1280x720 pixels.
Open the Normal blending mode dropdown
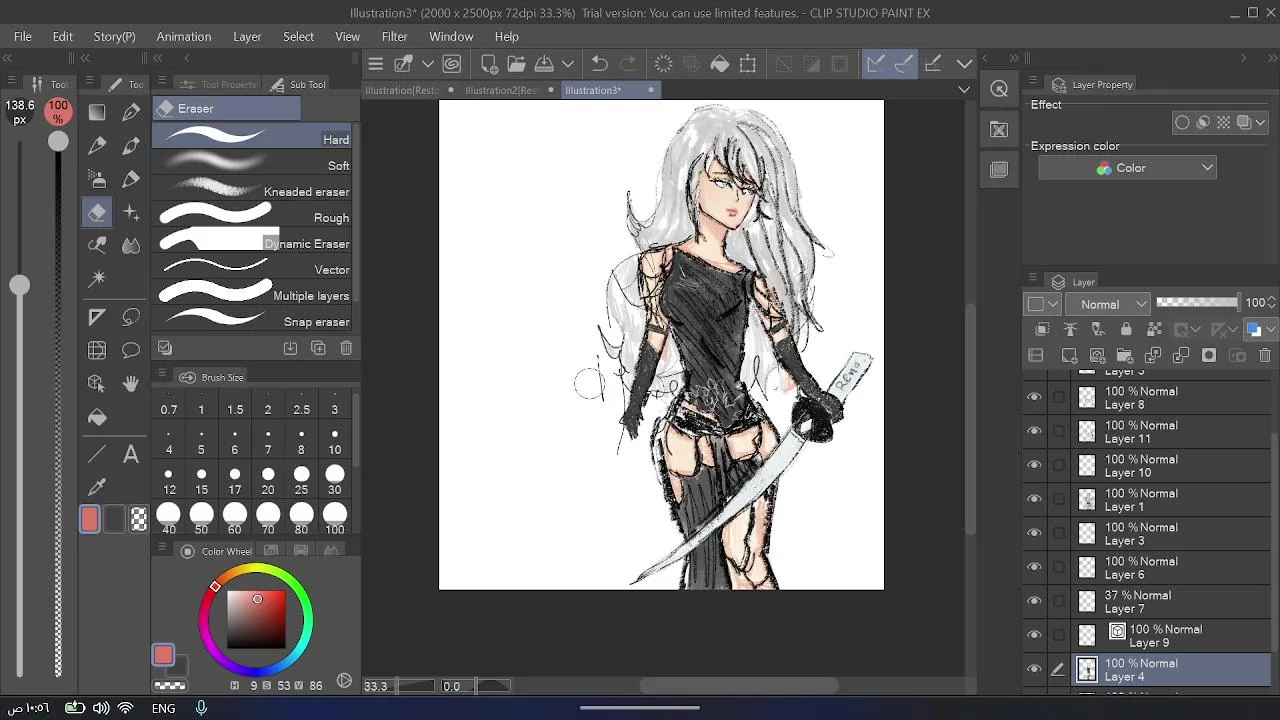click(1108, 304)
